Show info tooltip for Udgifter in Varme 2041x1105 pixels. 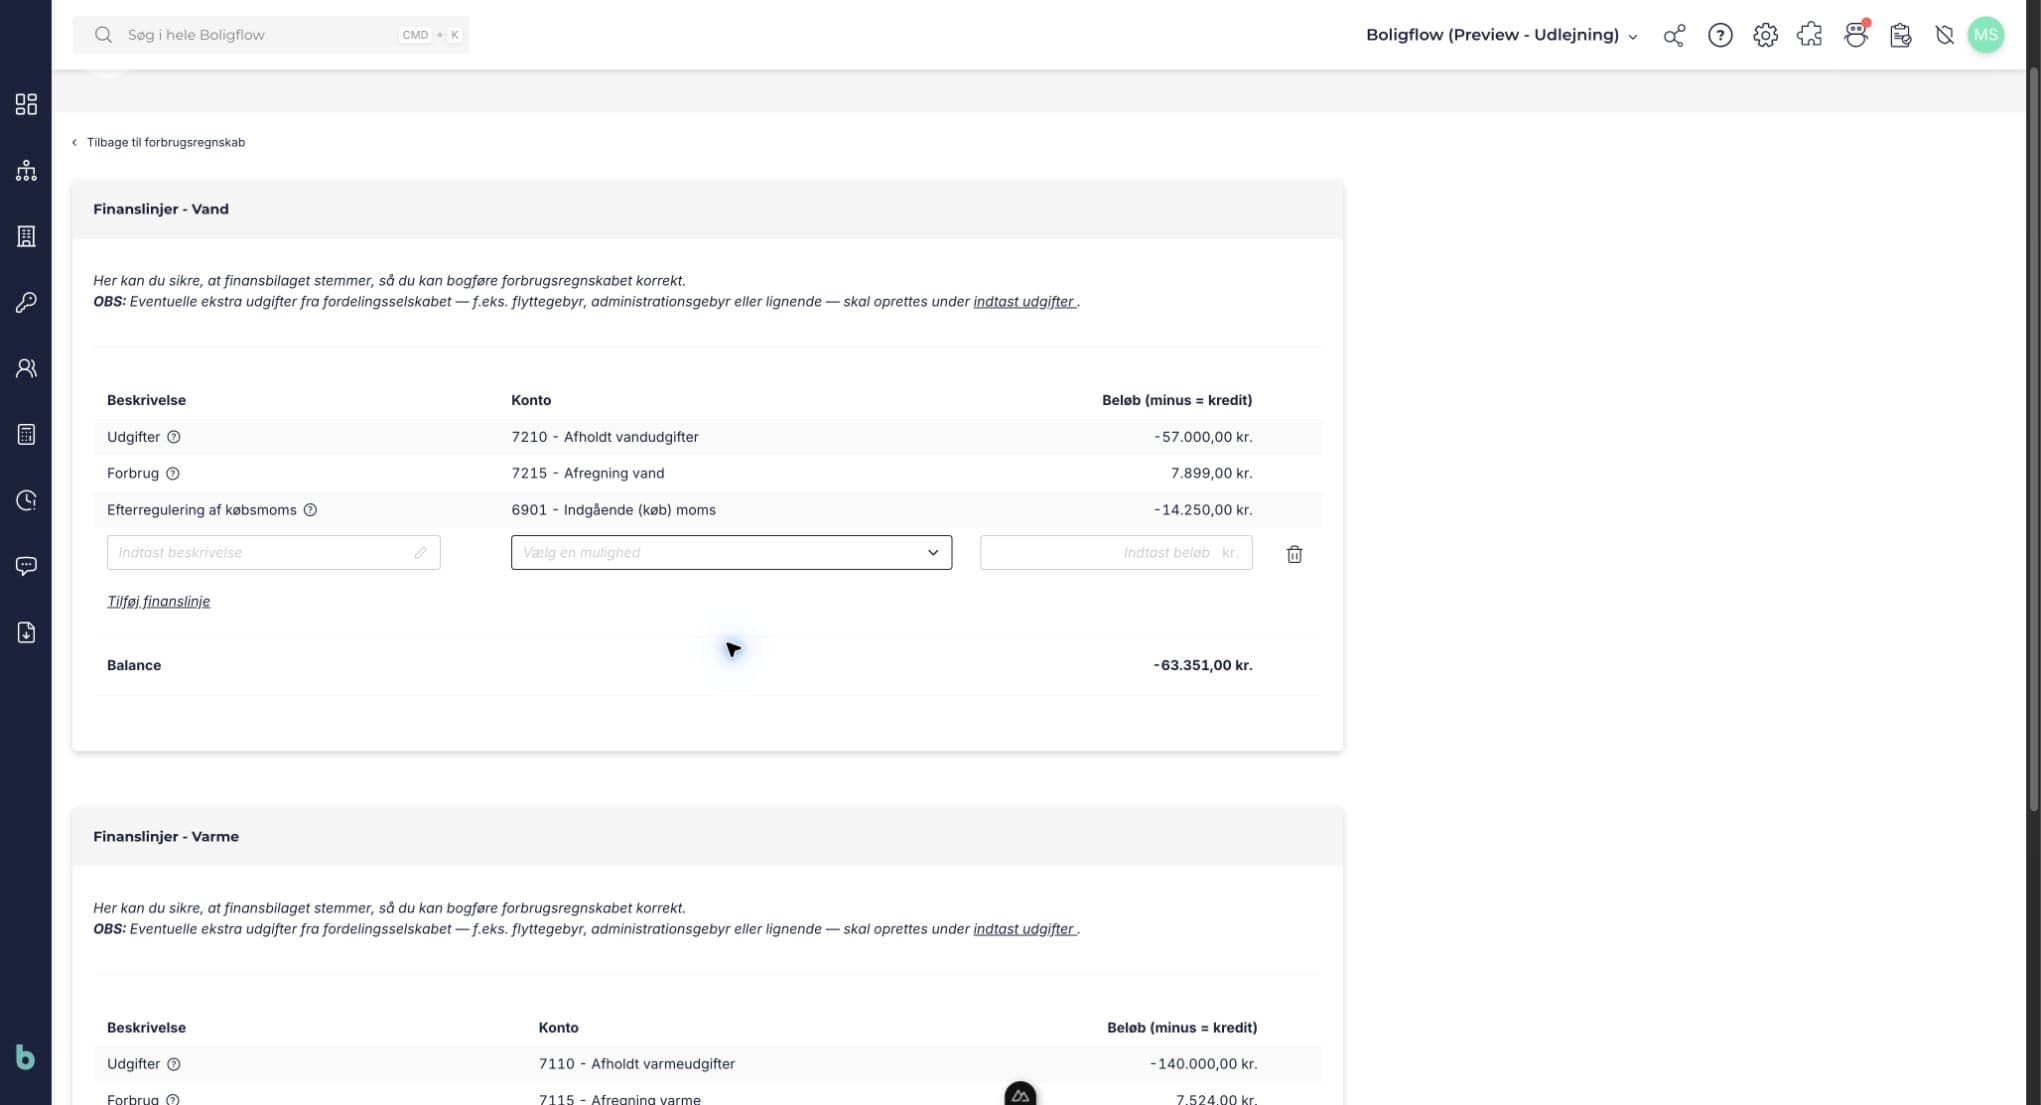tap(174, 1064)
